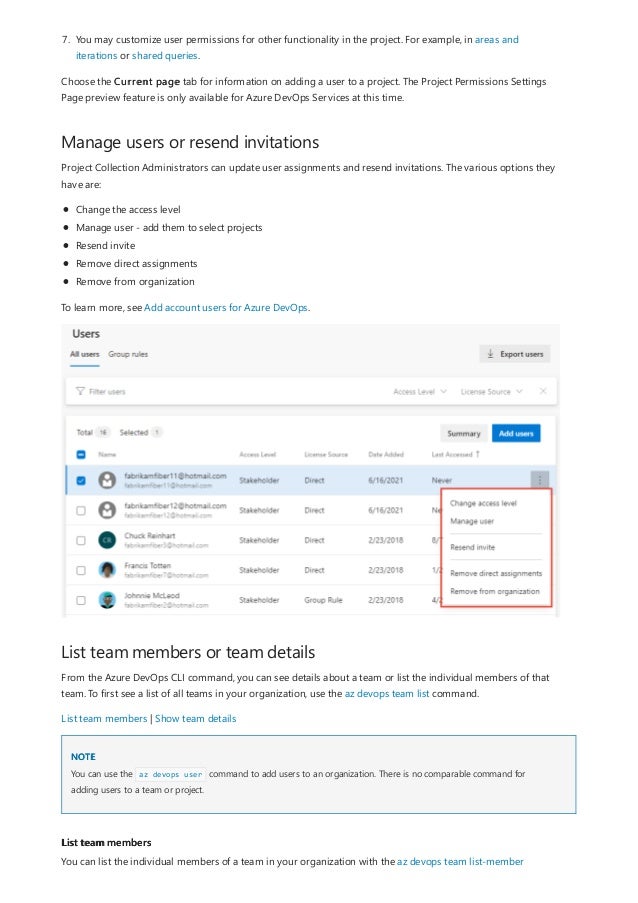Screen dimensions: 638x903
Task: Click the 'Chuck Reinhart' name text
Action: click(x=150, y=536)
